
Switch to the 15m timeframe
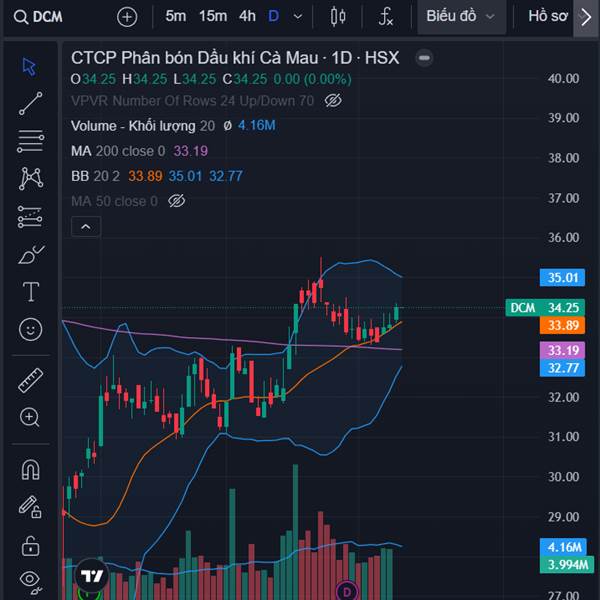pyautogui.click(x=213, y=16)
